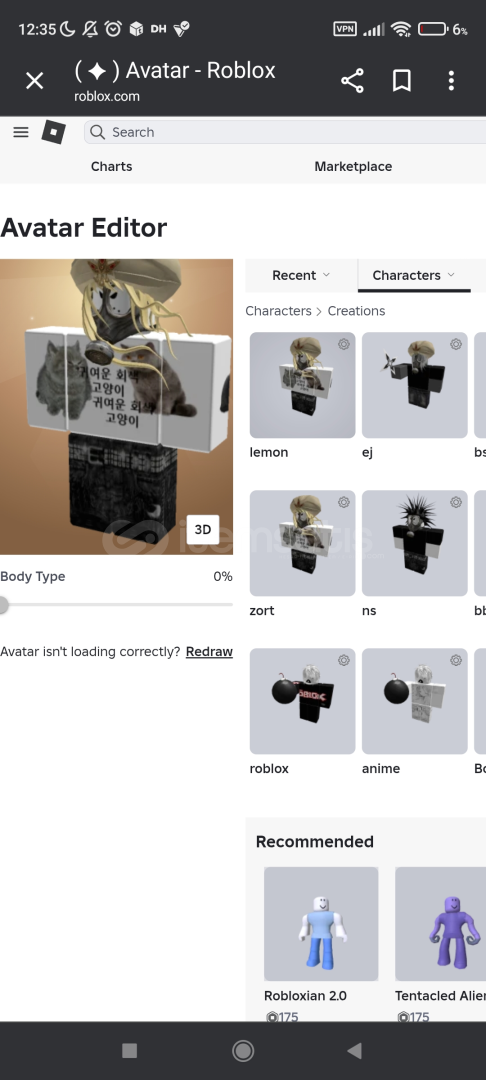Open settings gear on the ns outfit

456,502
